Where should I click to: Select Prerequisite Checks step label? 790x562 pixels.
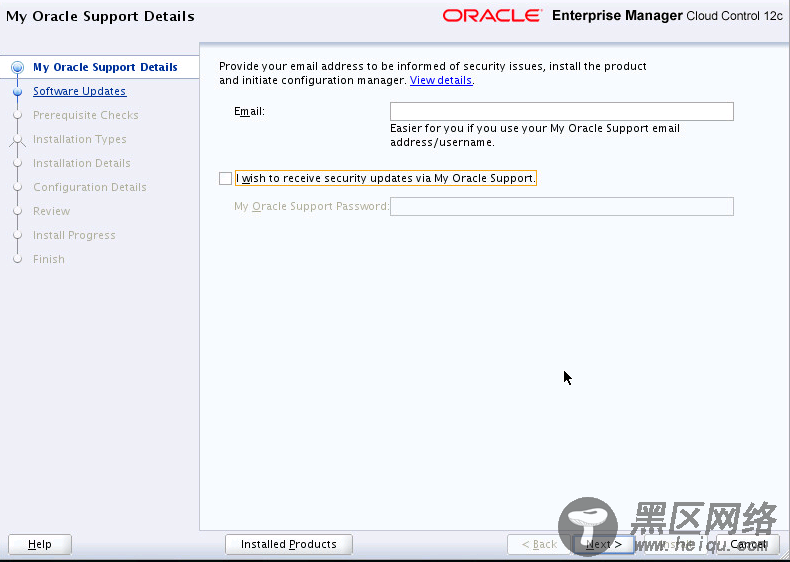86,115
